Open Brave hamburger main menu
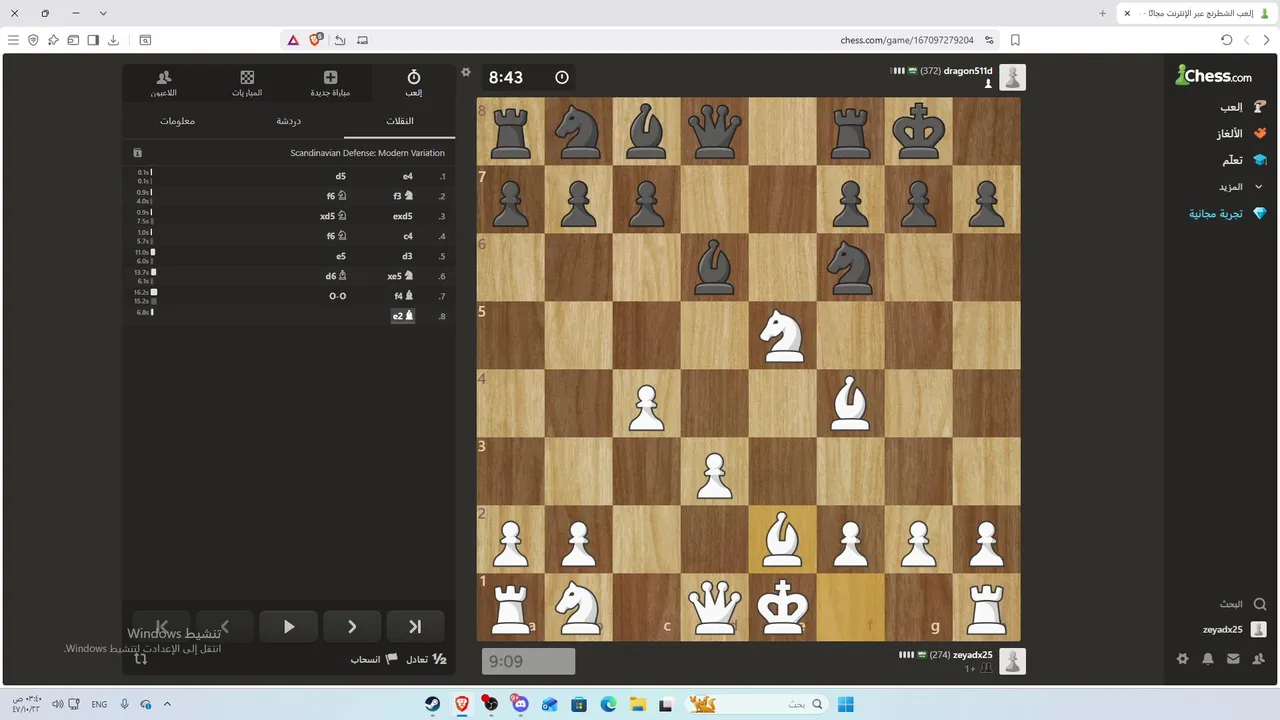Screen dimensions: 1280x720 pos(12,40)
